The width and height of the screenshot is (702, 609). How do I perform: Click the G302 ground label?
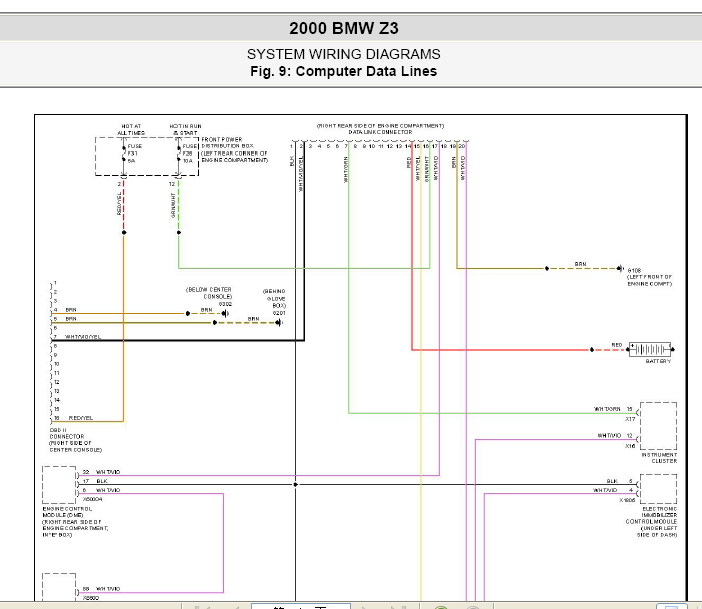click(225, 304)
